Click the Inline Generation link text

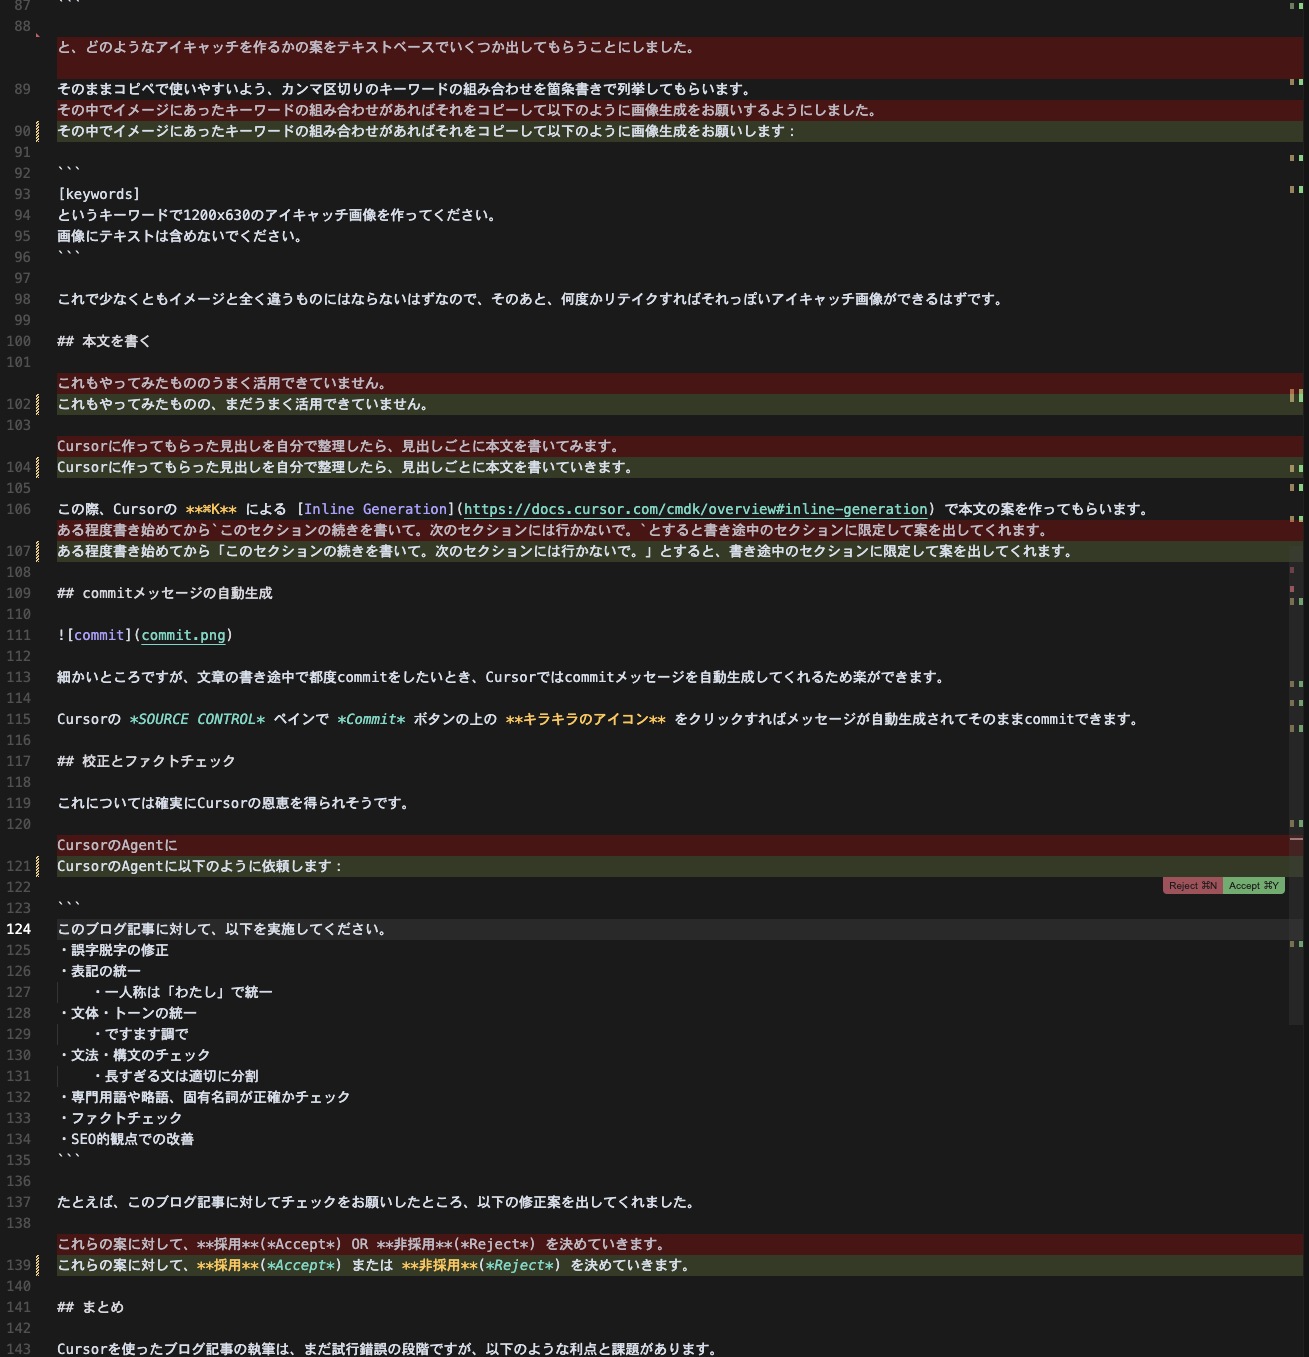click(x=376, y=509)
